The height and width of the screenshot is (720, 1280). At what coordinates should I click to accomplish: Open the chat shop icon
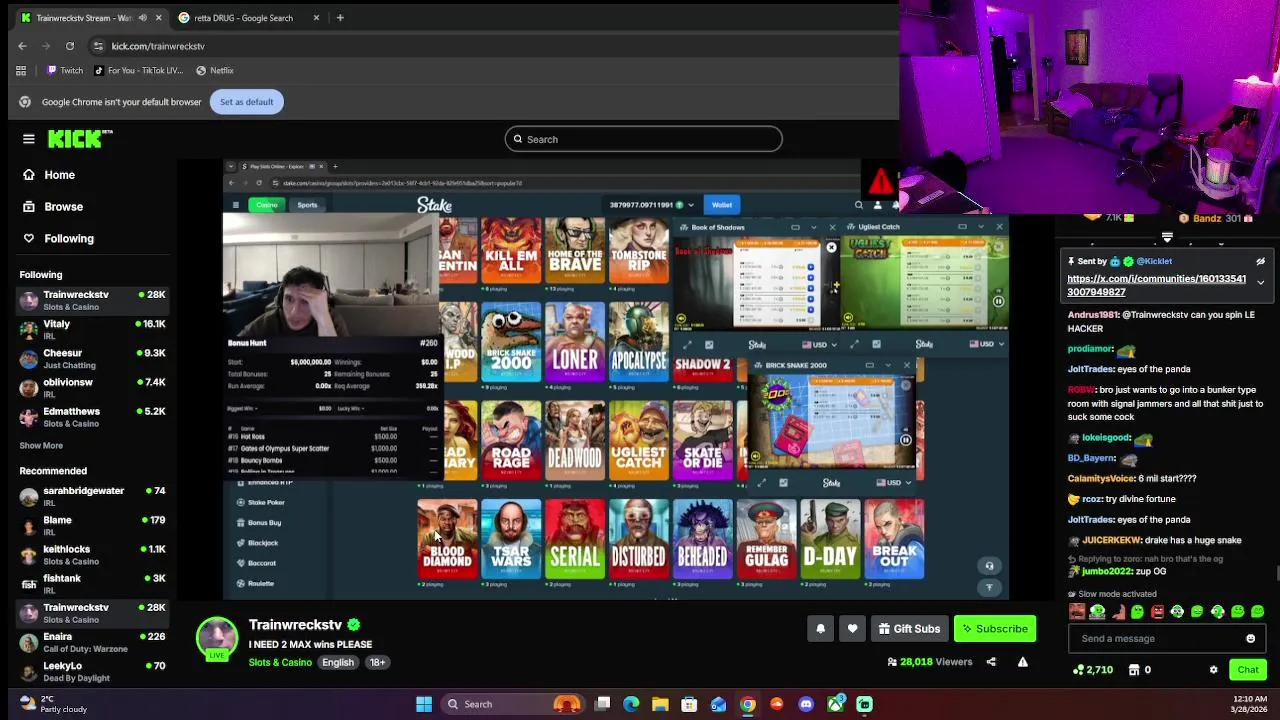tap(1135, 670)
